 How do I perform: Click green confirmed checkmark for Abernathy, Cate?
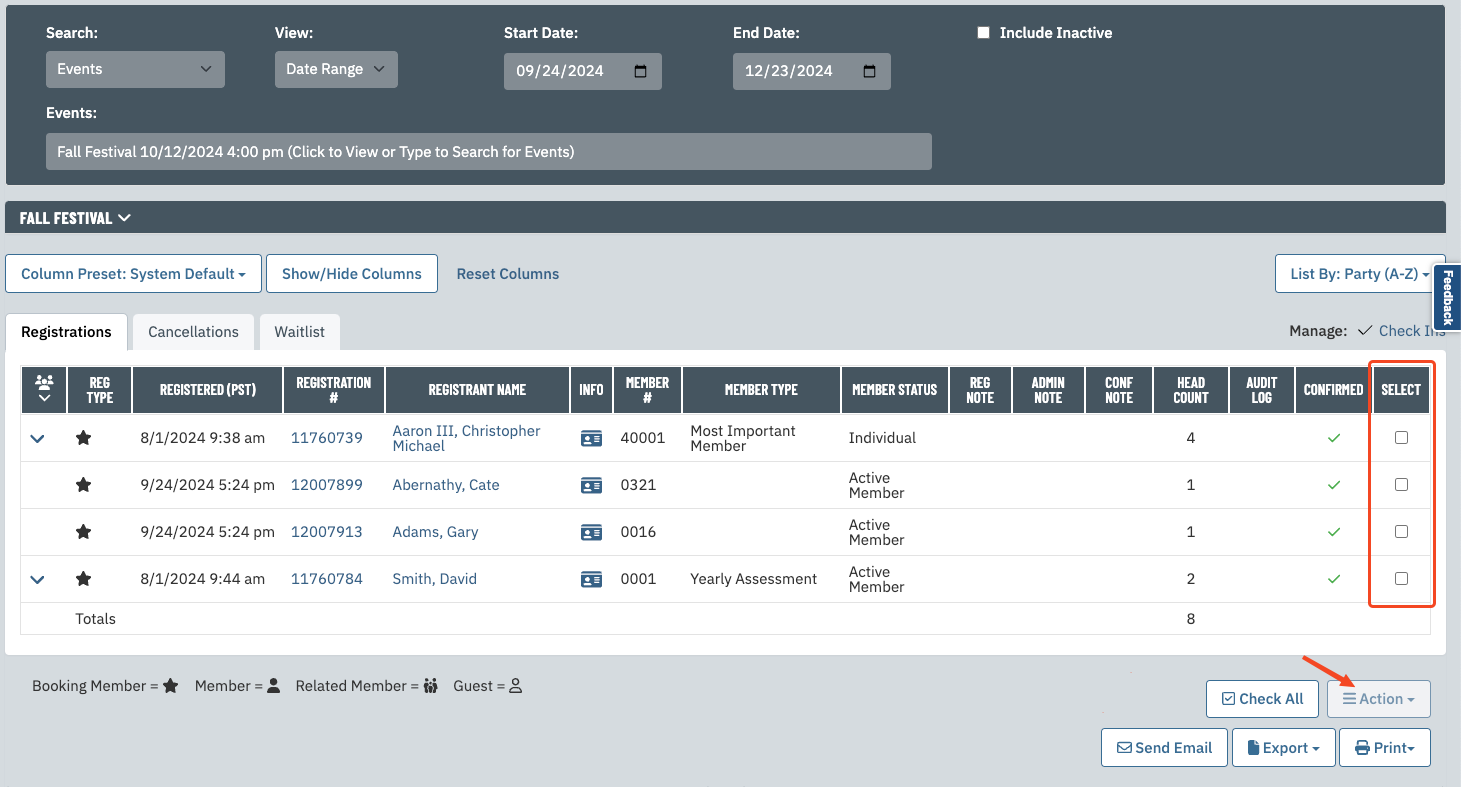[x=1333, y=485]
